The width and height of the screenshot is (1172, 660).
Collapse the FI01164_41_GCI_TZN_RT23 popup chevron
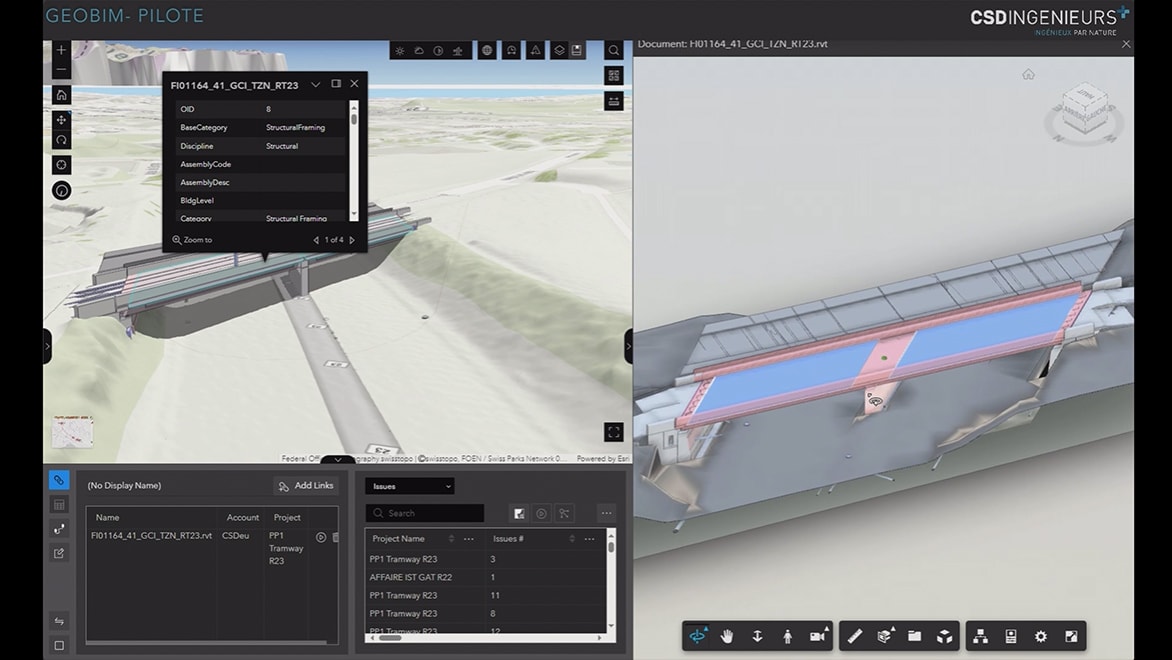point(316,85)
